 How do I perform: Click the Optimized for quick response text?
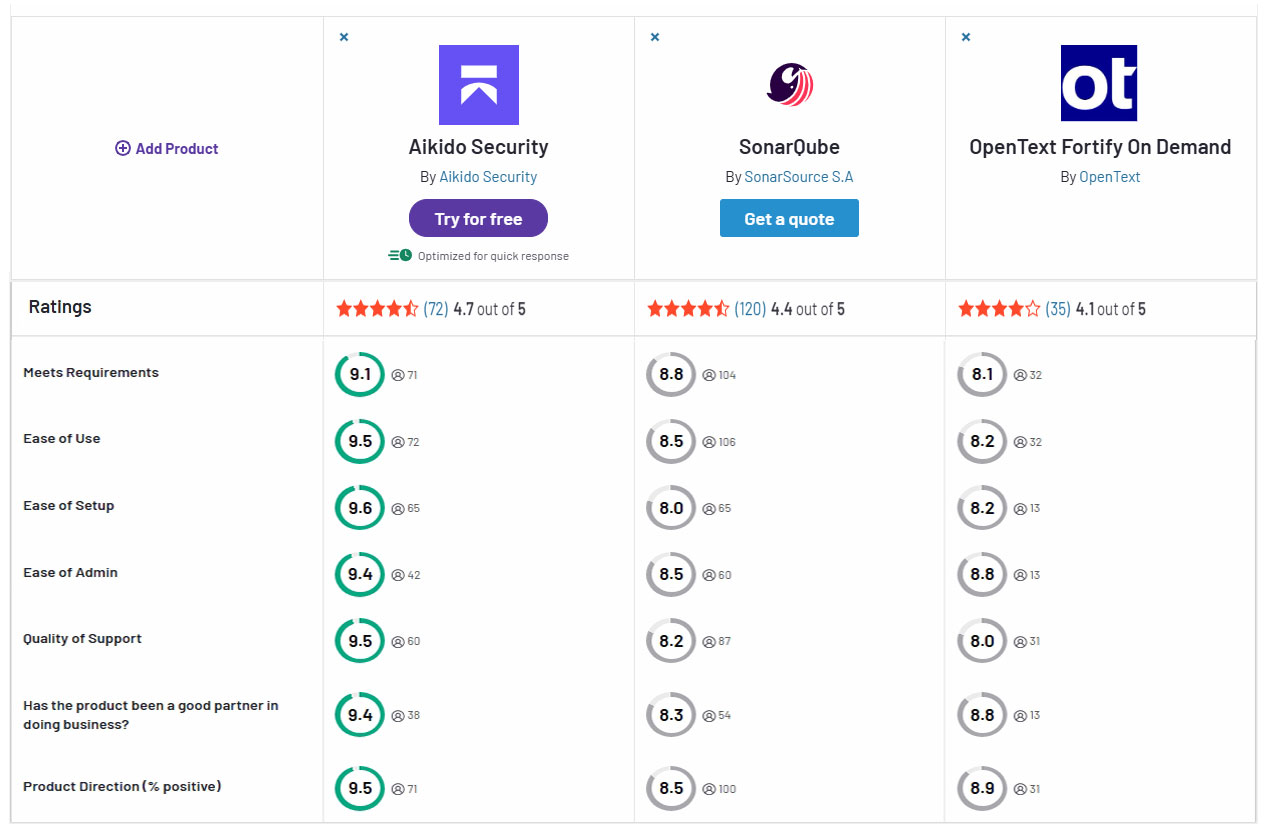493,256
